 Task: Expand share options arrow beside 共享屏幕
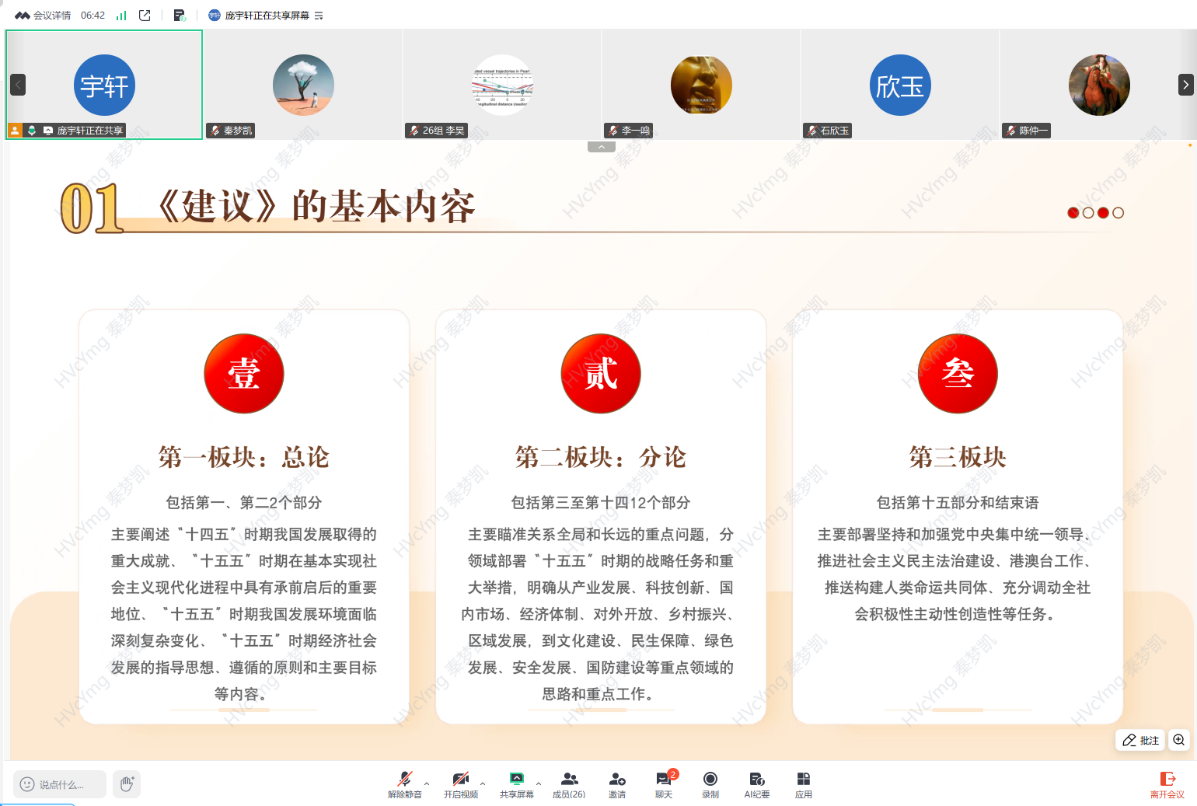(x=539, y=783)
